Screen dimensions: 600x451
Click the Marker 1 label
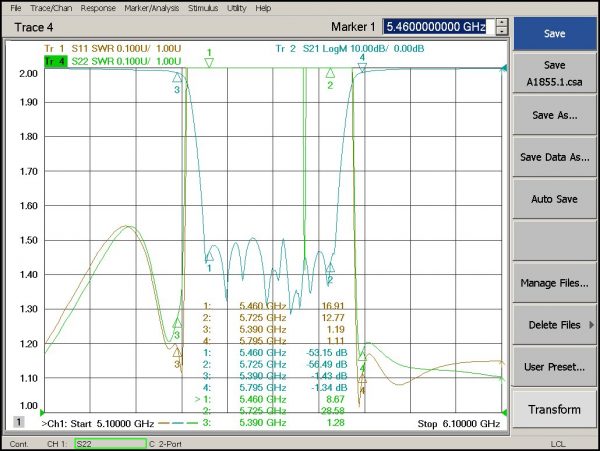pos(353,27)
